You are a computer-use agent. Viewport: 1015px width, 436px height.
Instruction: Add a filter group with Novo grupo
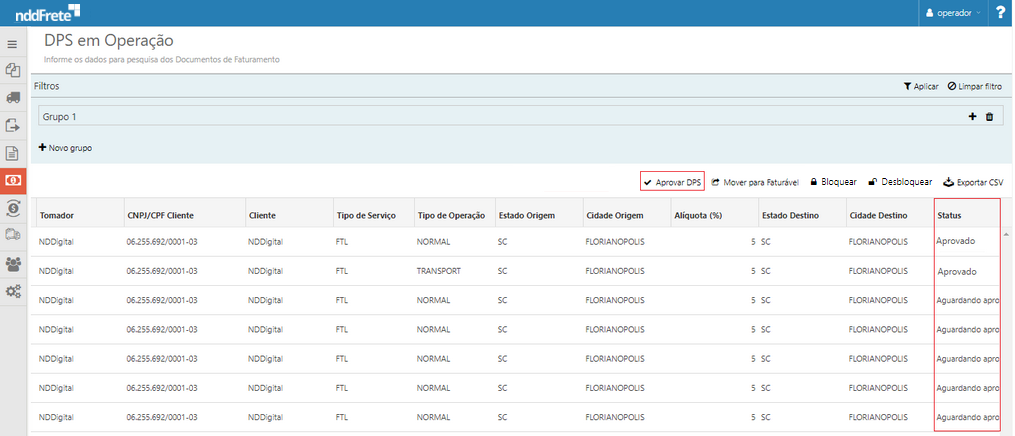pos(65,148)
